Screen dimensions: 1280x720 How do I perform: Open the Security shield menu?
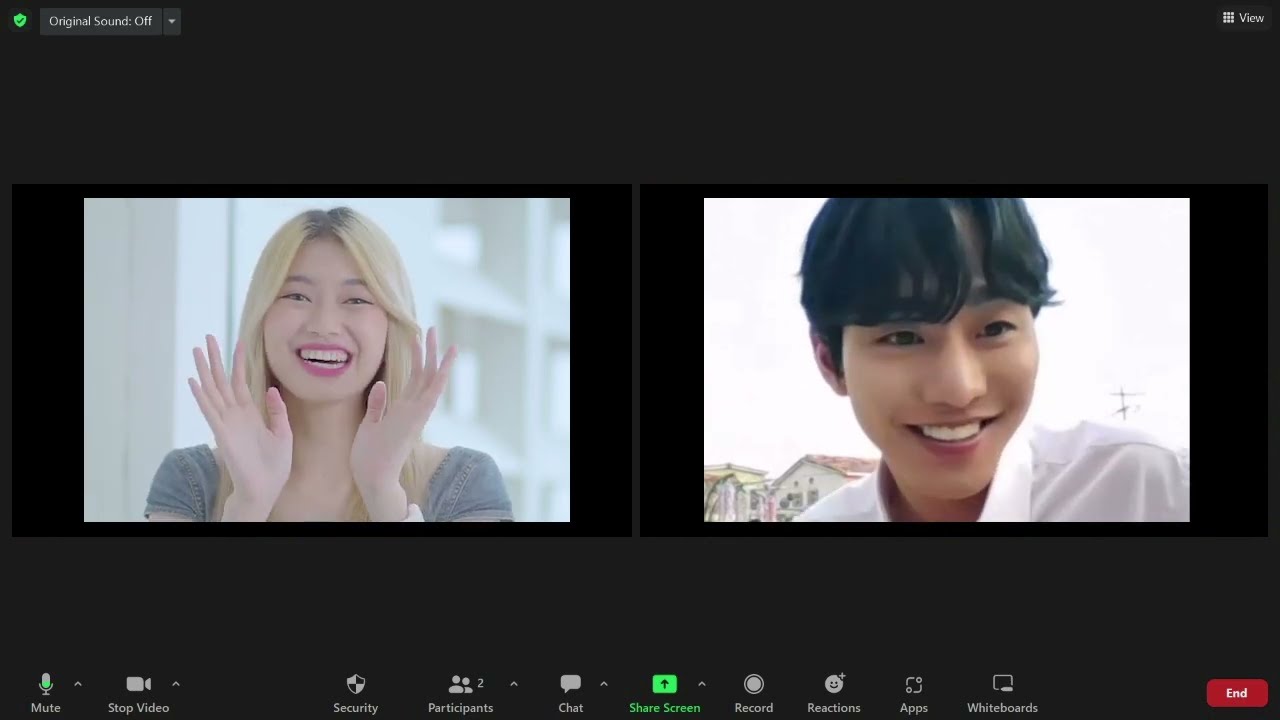[x=355, y=693]
